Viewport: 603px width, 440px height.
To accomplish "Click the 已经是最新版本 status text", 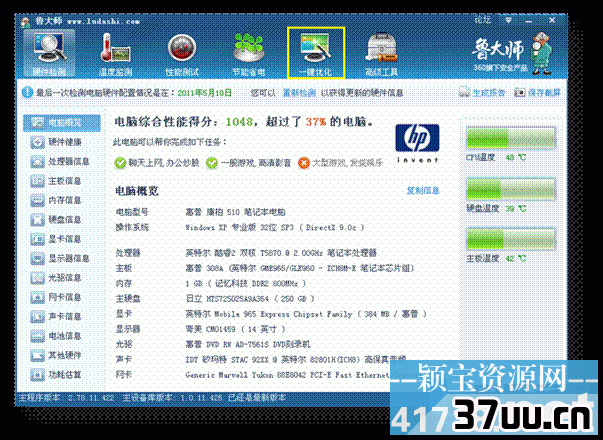I will click(x=257, y=398).
